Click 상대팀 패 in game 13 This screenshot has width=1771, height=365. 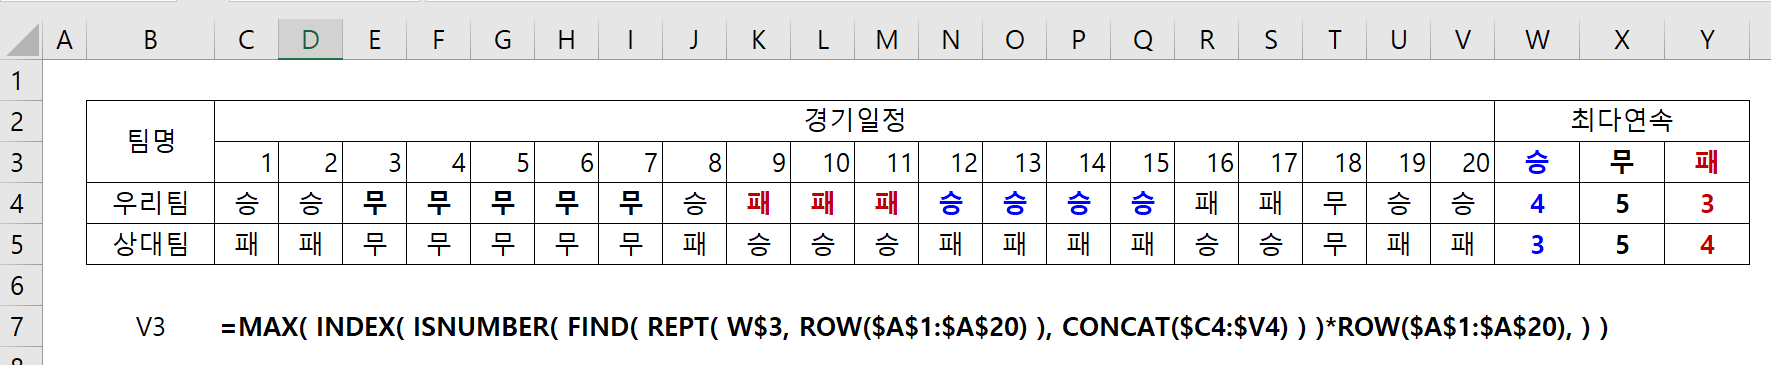(1014, 244)
